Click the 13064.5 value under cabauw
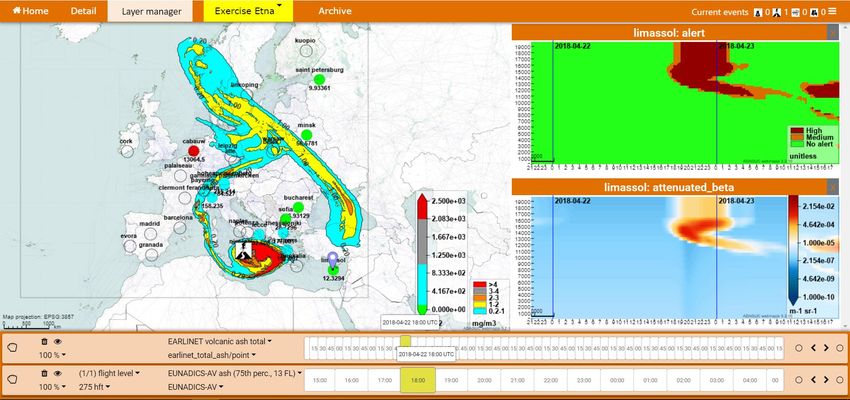Image resolution: width=850 pixels, height=400 pixels. click(x=194, y=159)
